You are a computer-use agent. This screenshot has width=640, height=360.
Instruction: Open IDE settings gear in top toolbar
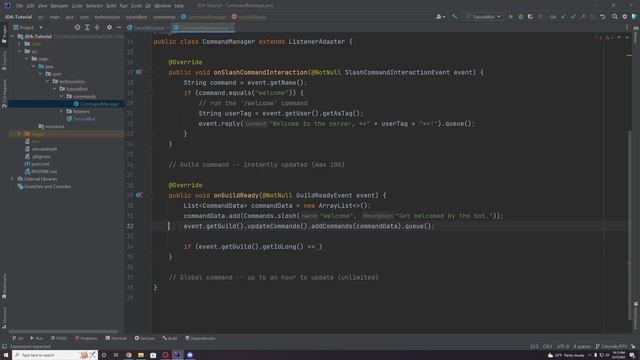pos(624,17)
